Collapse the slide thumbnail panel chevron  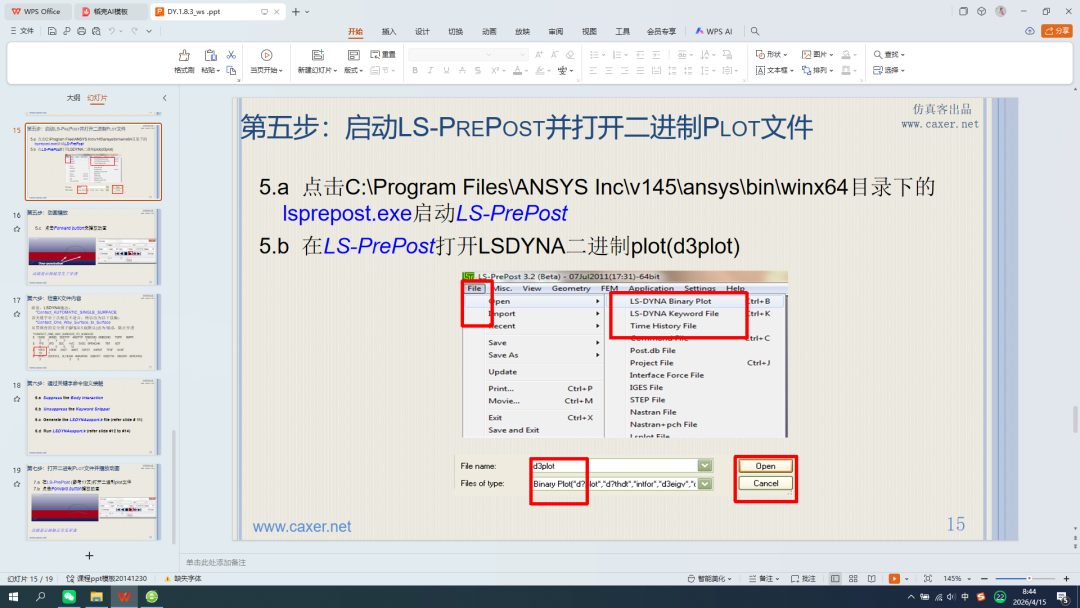pyautogui.click(x=165, y=98)
